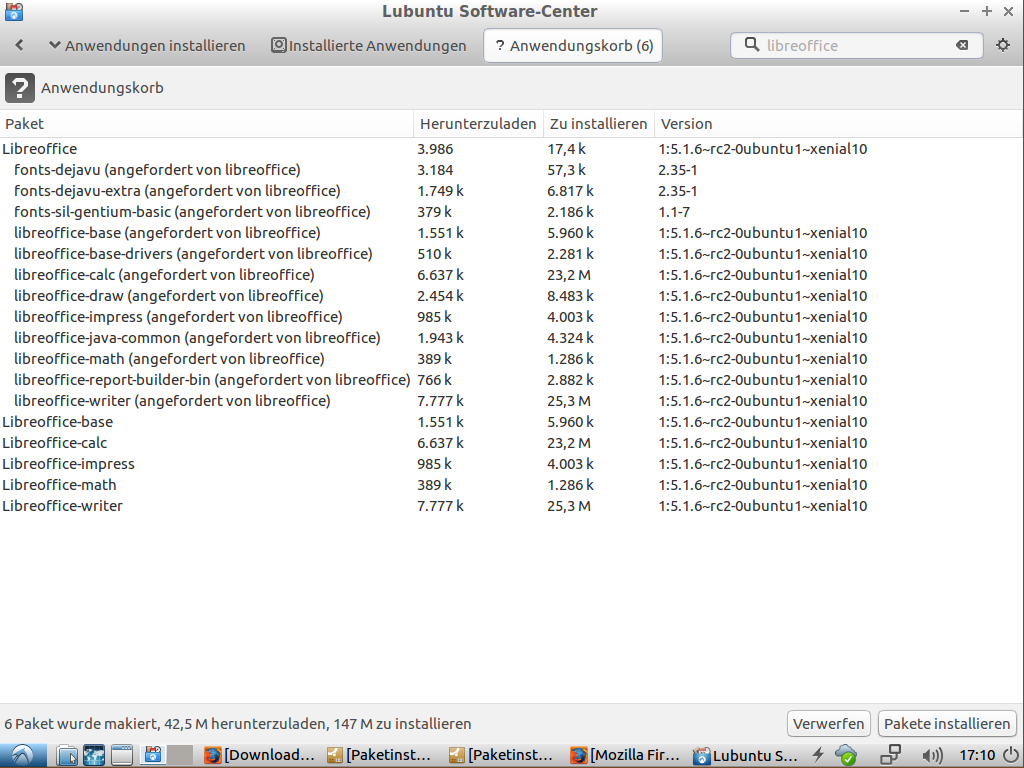Open the network connections tray icon
This screenshot has height=768, width=1024.
click(x=890, y=756)
